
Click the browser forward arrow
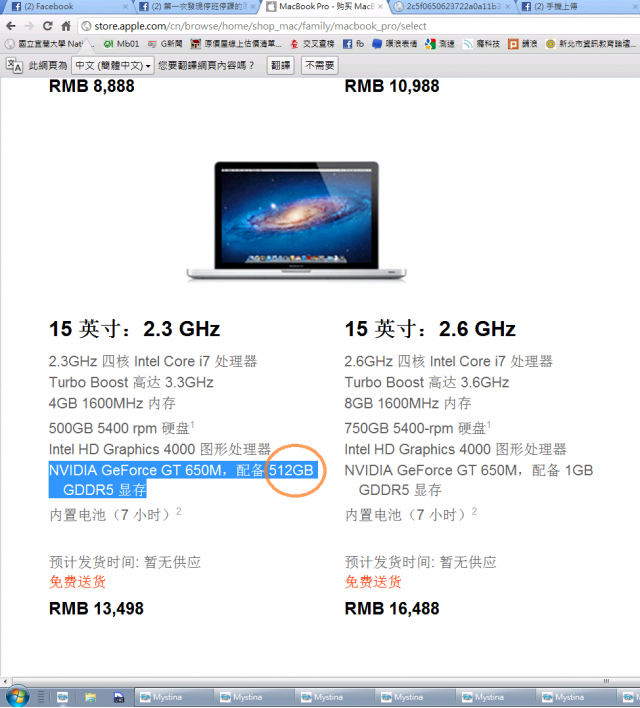tap(29, 26)
